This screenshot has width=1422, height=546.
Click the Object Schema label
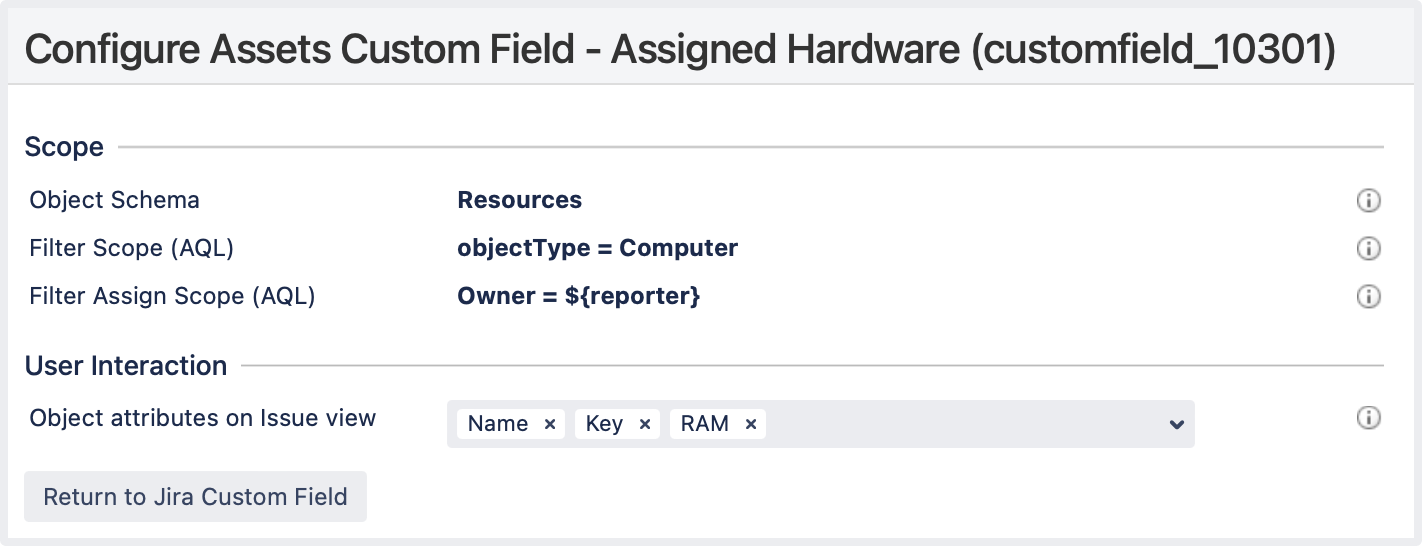point(114,200)
